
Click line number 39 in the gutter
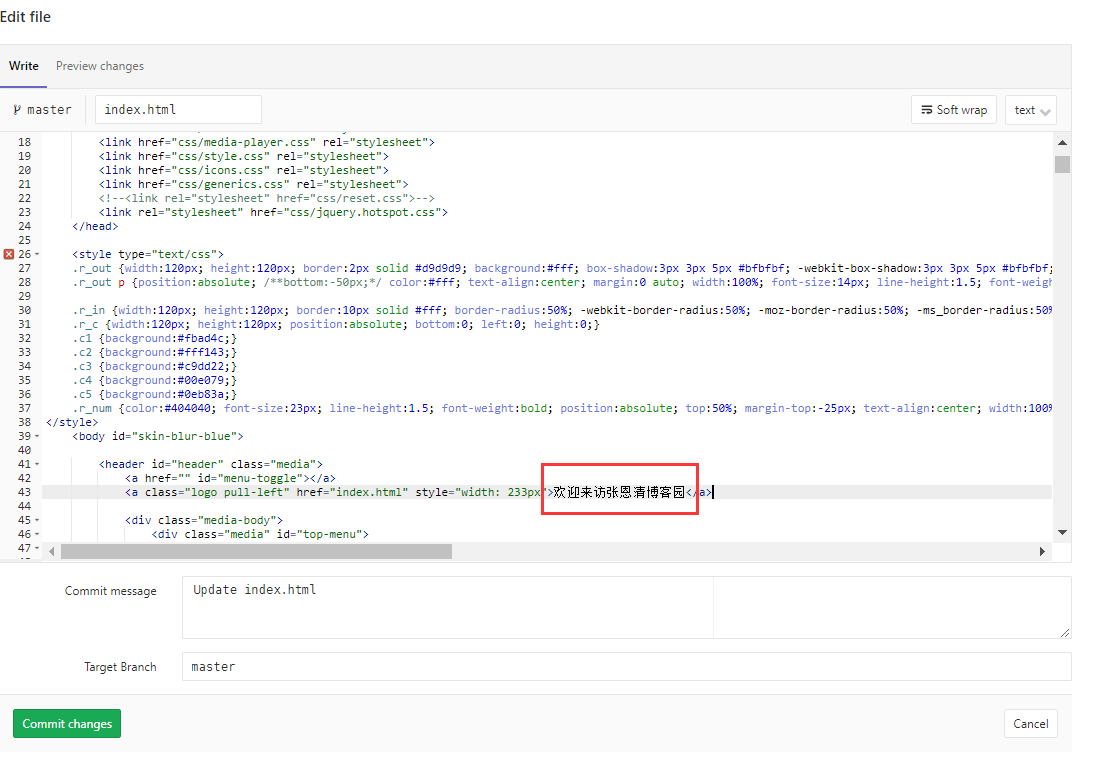coord(23,435)
